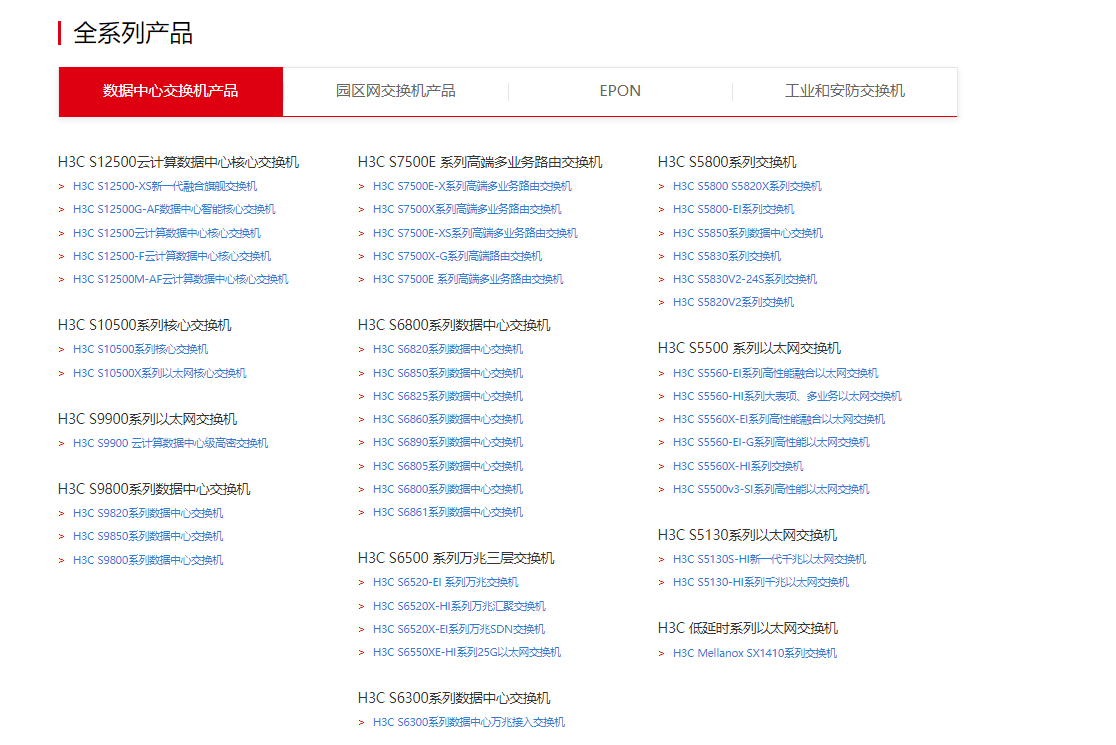The width and height of the screenshot is (1116, 745).
Task: Open the H3C S9800系列数据中心交换机 link
Action: (148, 561)
